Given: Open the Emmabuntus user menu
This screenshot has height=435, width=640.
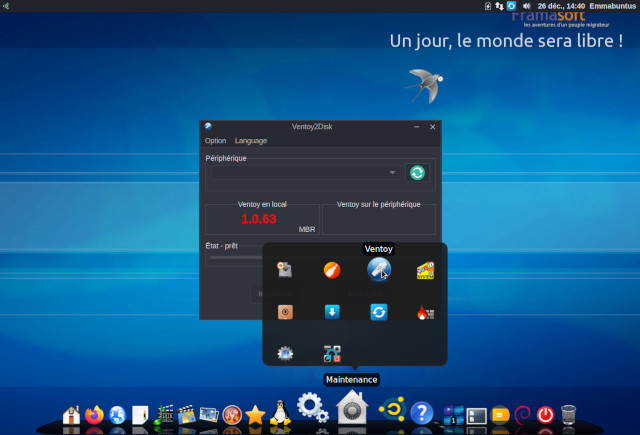Looking at the screenshot, I should click(612, 6).
